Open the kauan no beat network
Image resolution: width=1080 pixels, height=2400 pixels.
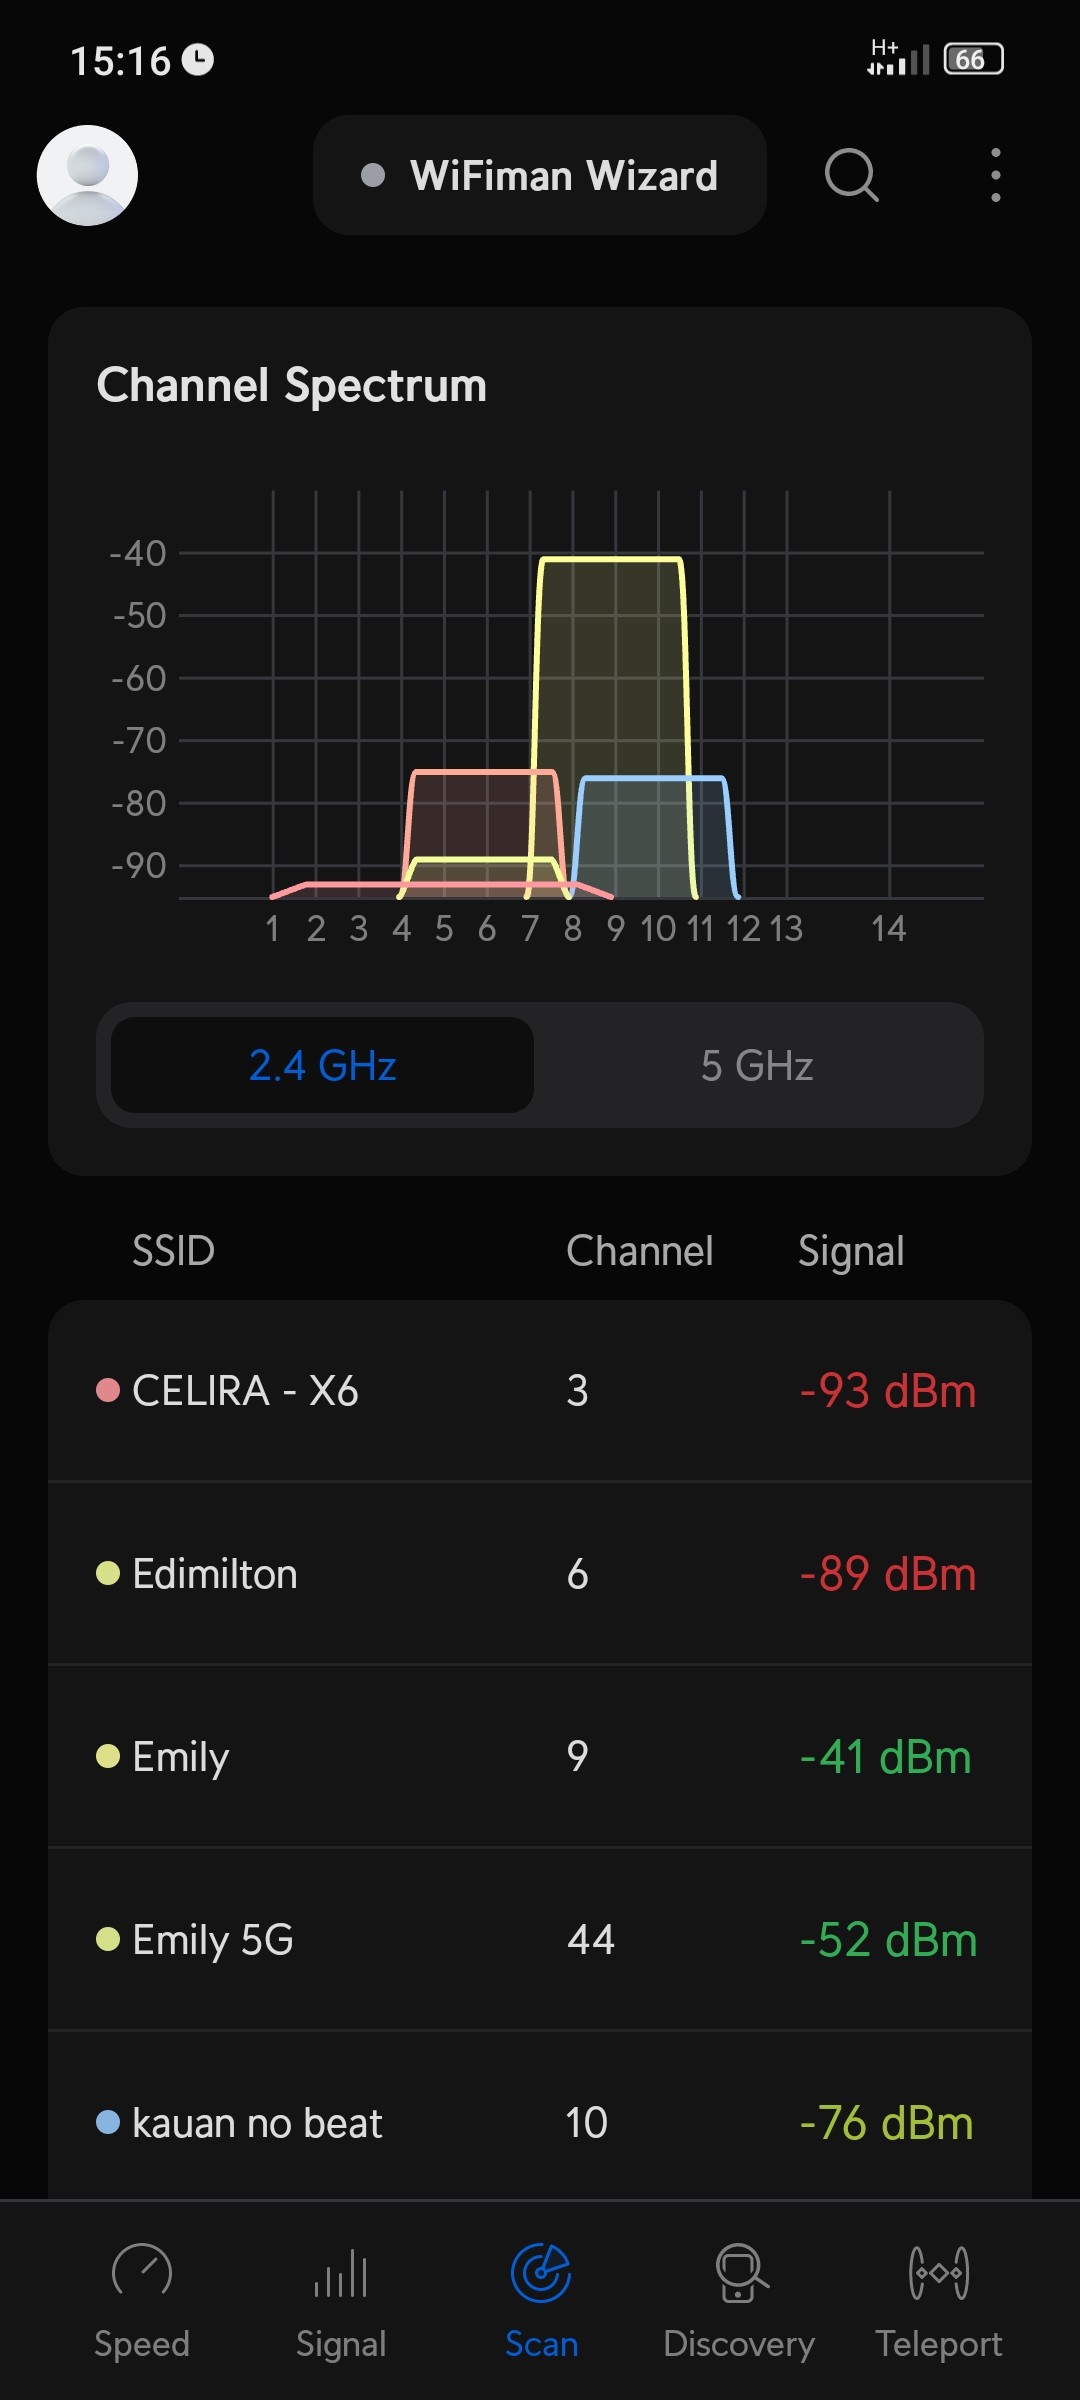[x=540, y=2122]
